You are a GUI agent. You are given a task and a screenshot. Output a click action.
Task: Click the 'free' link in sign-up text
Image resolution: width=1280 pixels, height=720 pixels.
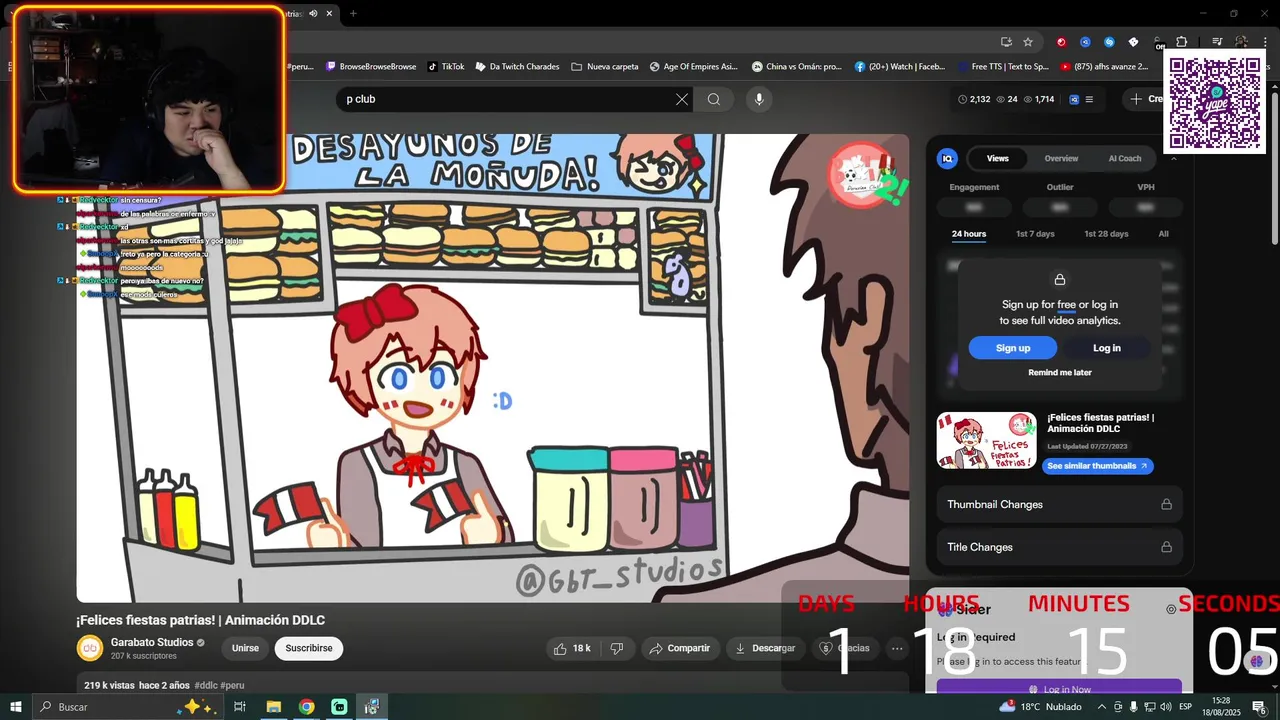click(1067, 305)
